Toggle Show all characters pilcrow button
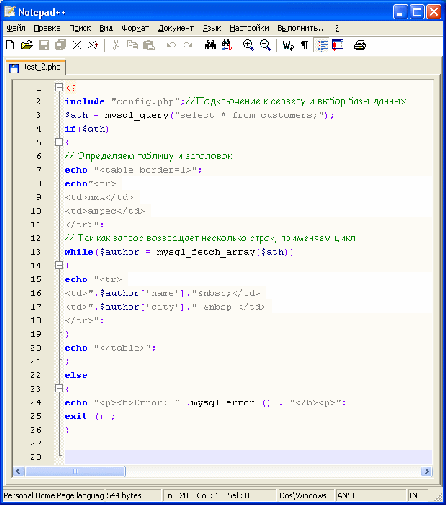The image size is (447, 506). 305,45
